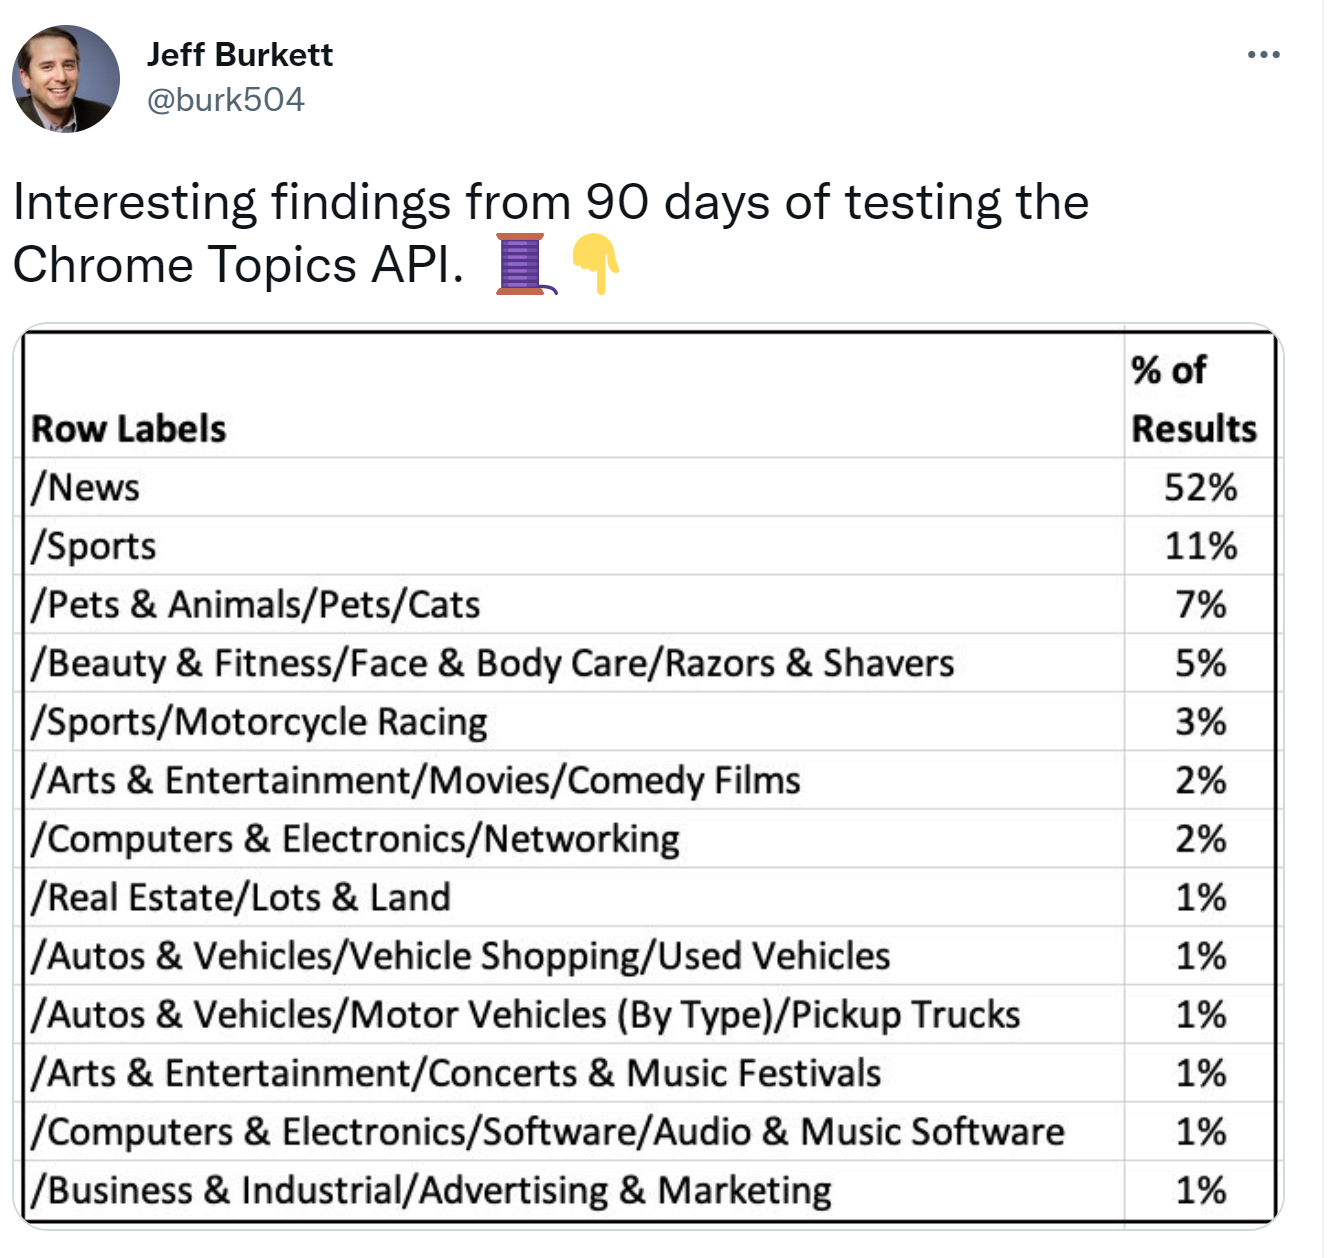This screenshot has width=1341, height=1258.
Task: Select the /News row label
Action: point(86,488)
